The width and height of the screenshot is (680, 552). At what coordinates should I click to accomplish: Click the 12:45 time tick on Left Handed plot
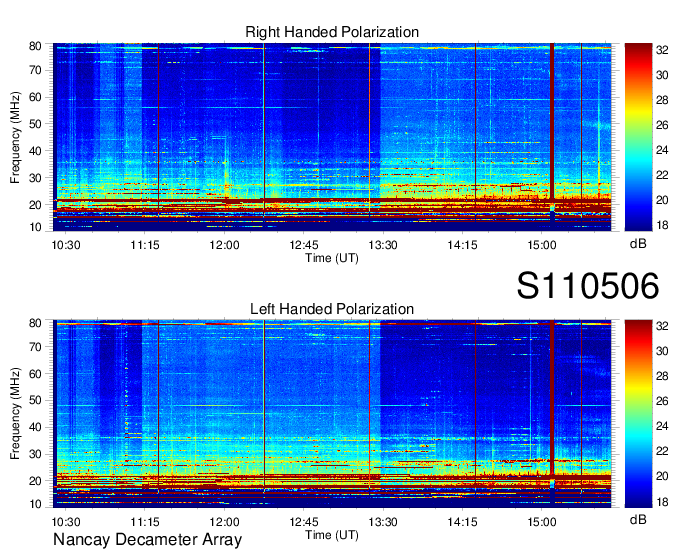[304, 522]
